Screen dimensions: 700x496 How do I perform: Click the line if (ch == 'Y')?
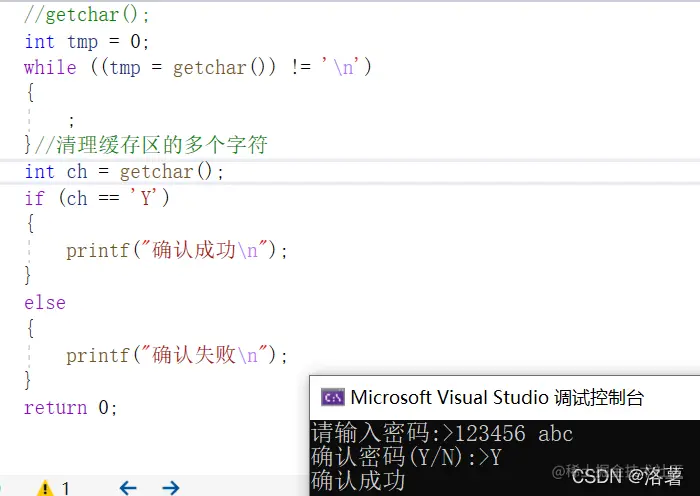(97, 198)
